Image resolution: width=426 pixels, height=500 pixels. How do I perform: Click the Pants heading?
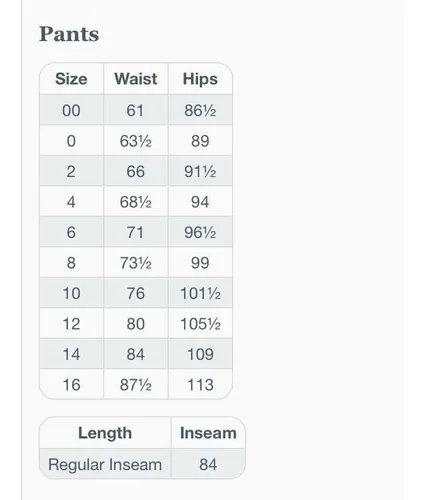coord(69,34)
